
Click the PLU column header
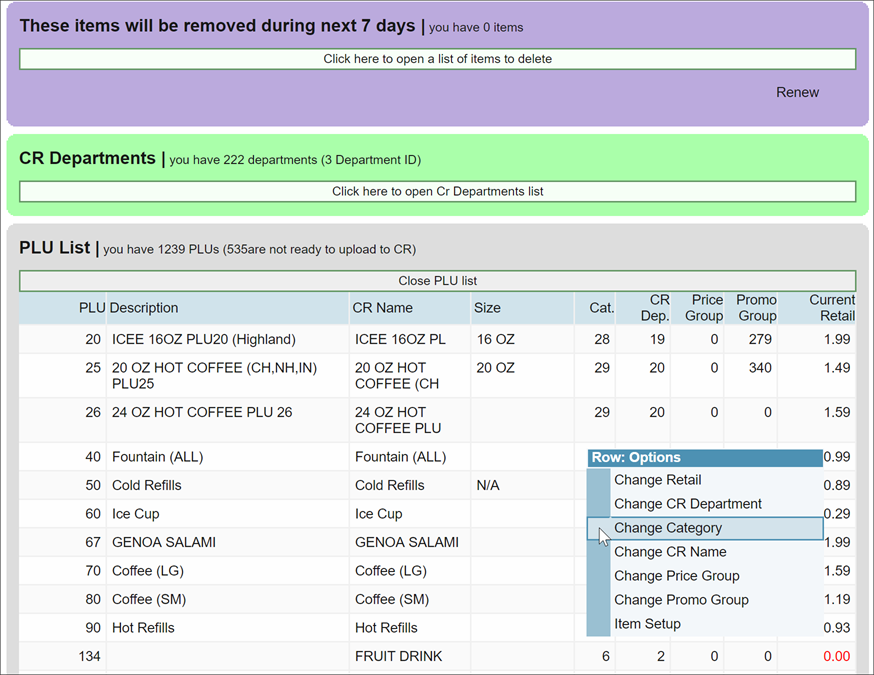[91, 307]
